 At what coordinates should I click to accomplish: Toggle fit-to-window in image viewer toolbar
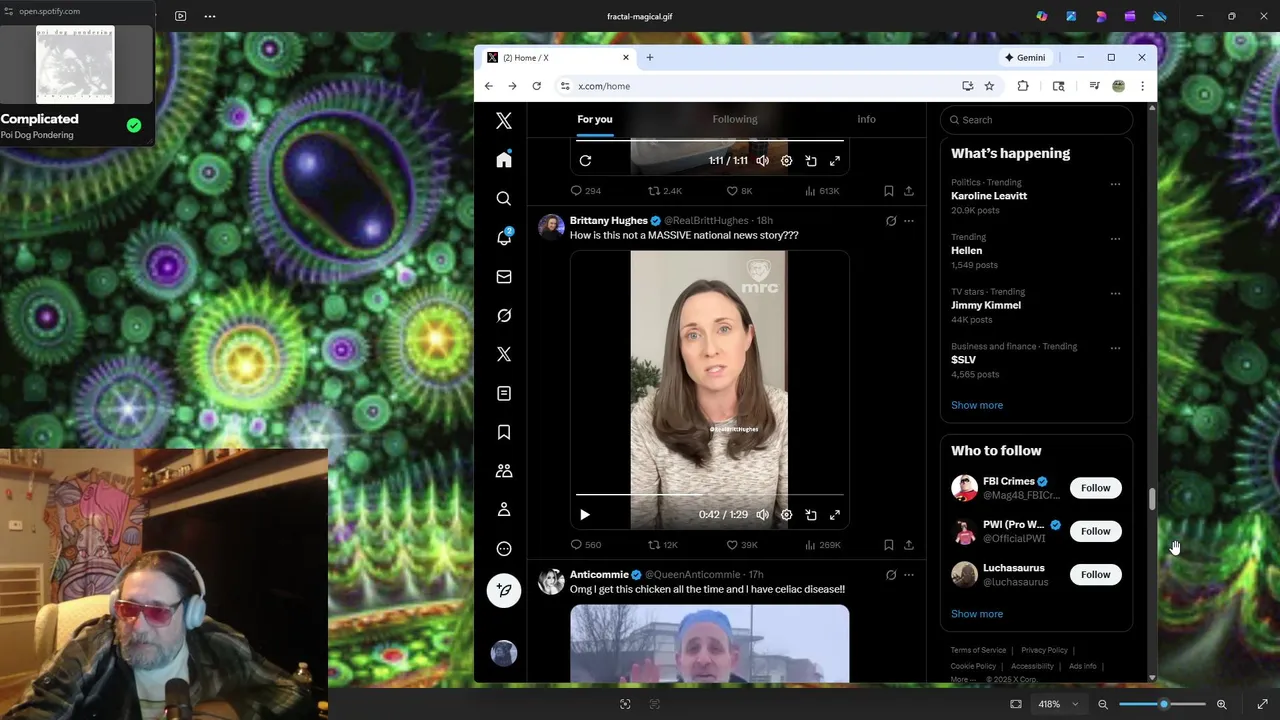[x=1016, y=704]
